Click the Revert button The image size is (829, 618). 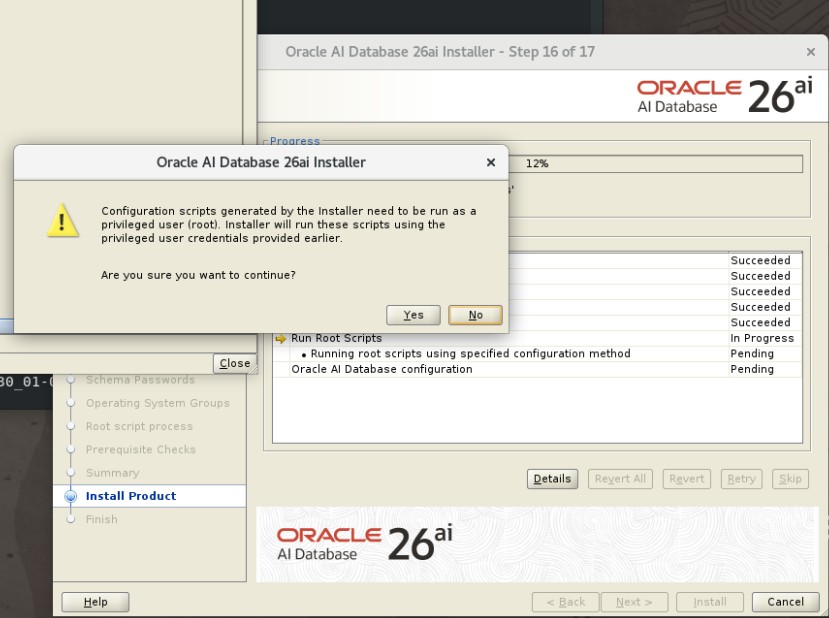[x=686, y=479]
